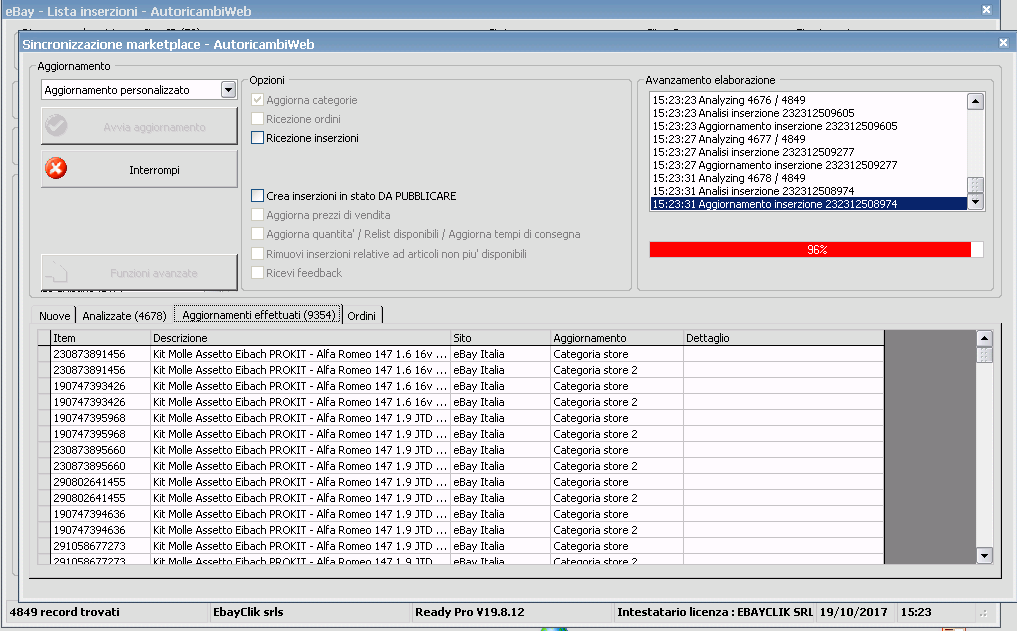
Task: Switch to the Analizzate (4678) tab
Action: click(x=124, y=316)
